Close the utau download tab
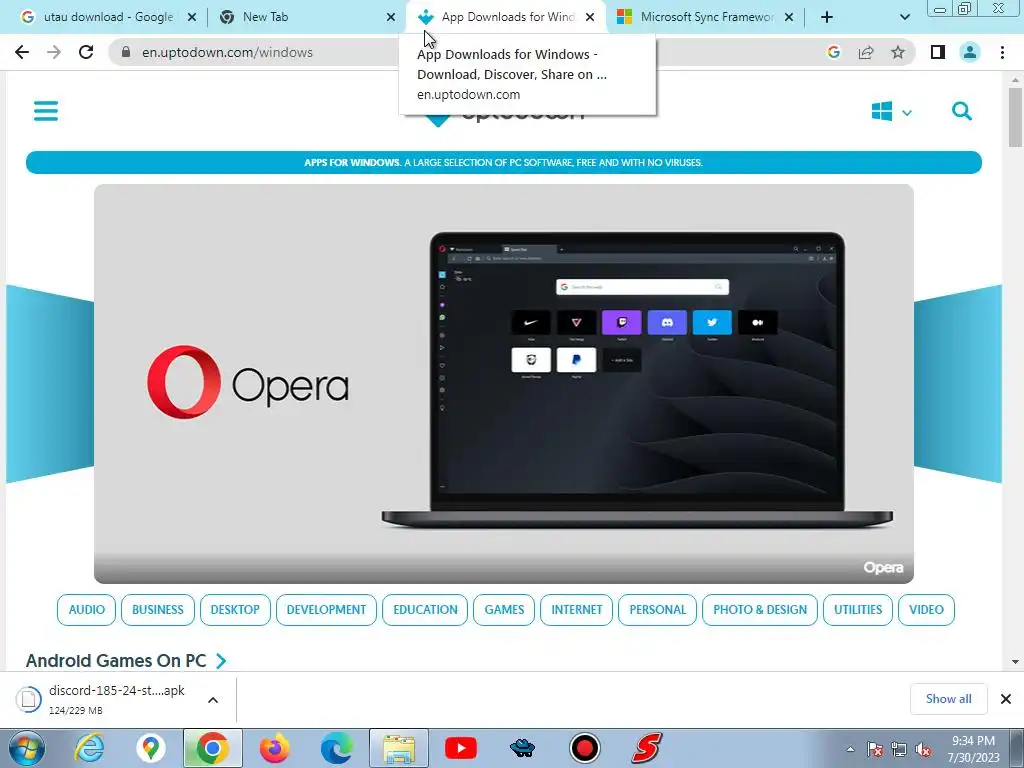Screen dimensions: 1024x768 tap(192, 17)
